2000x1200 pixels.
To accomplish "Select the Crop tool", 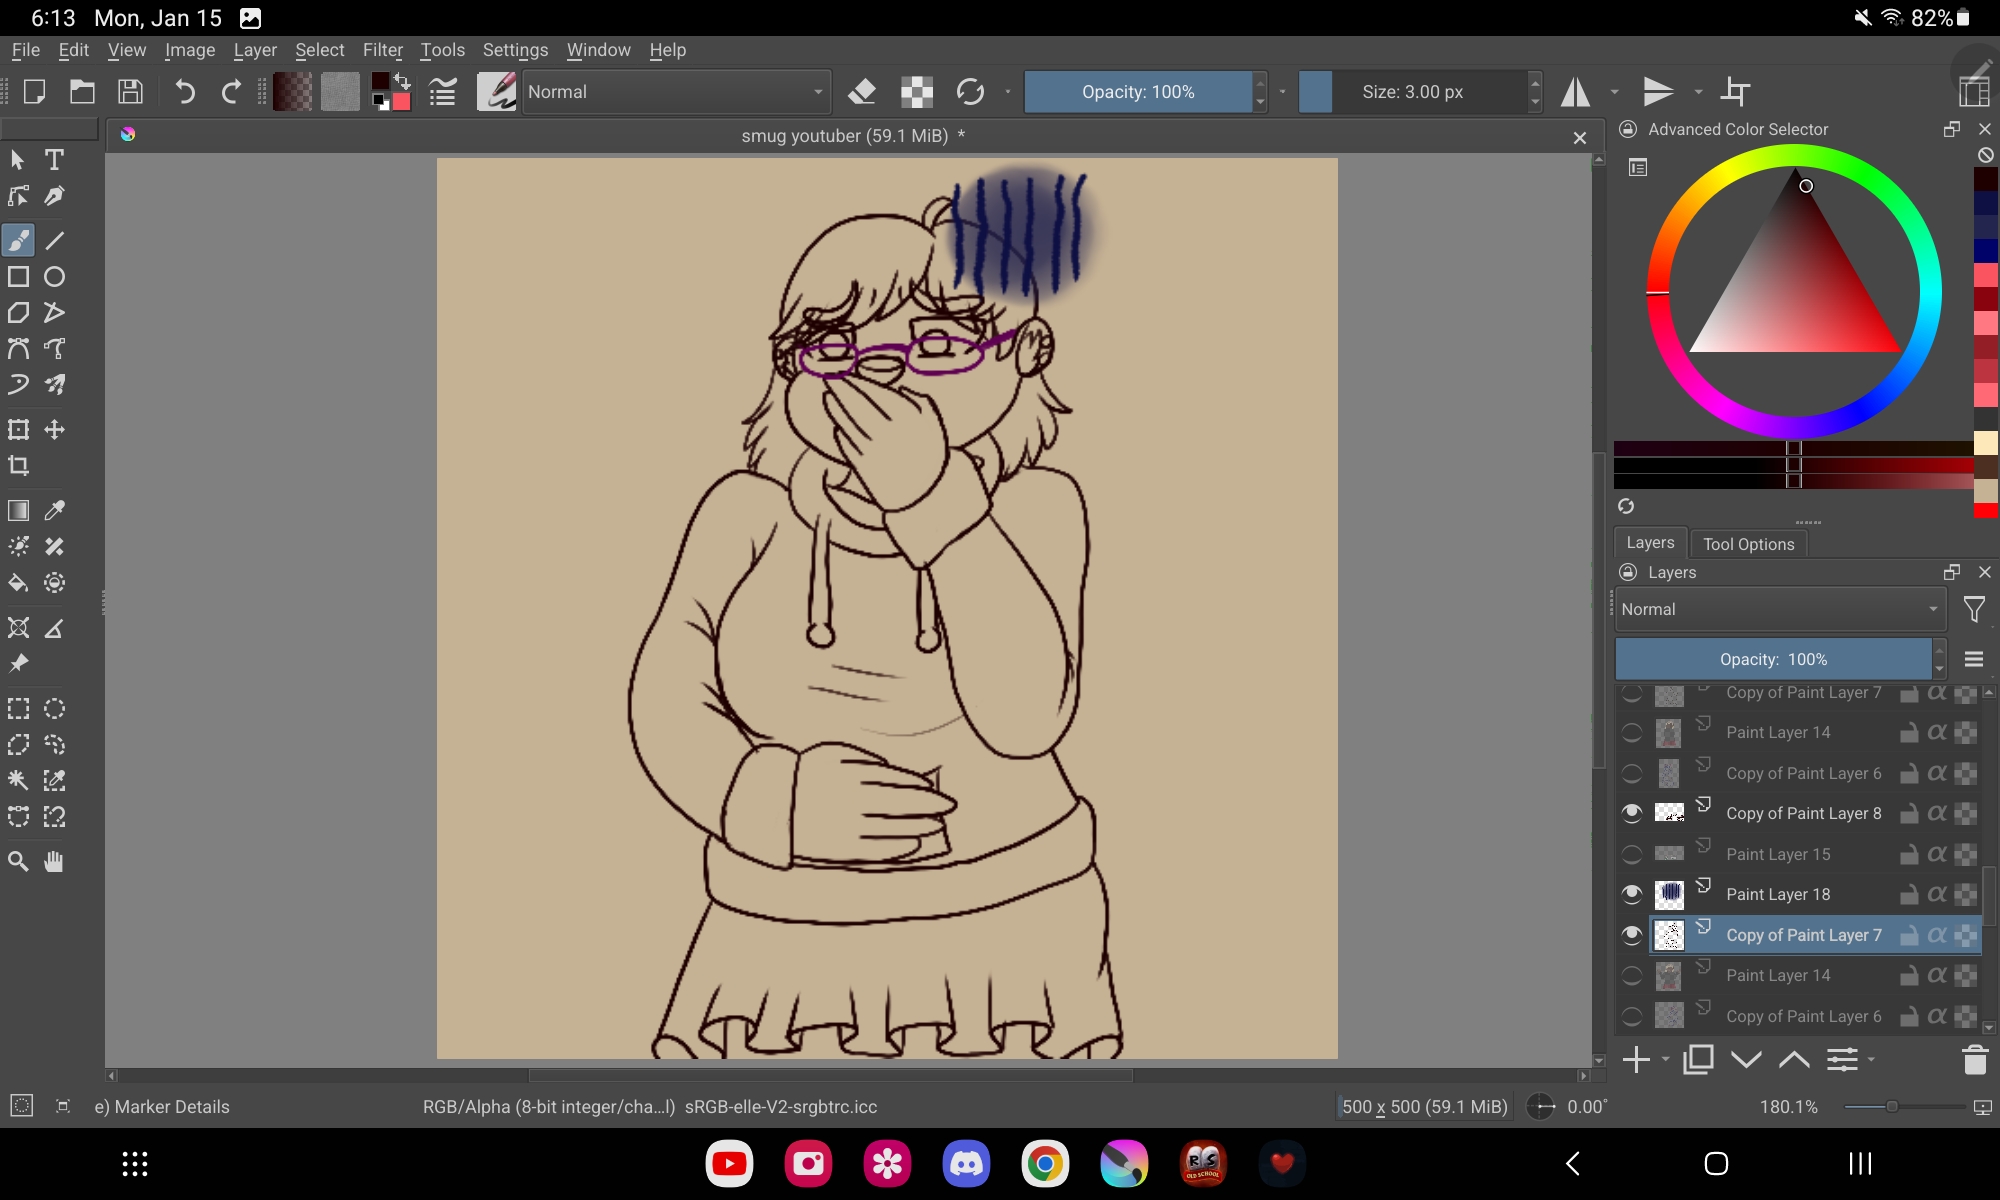I will coord(18,466).
